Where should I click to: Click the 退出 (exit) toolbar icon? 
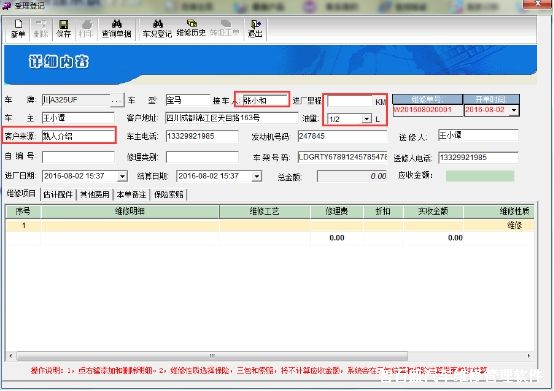[255, 29]
